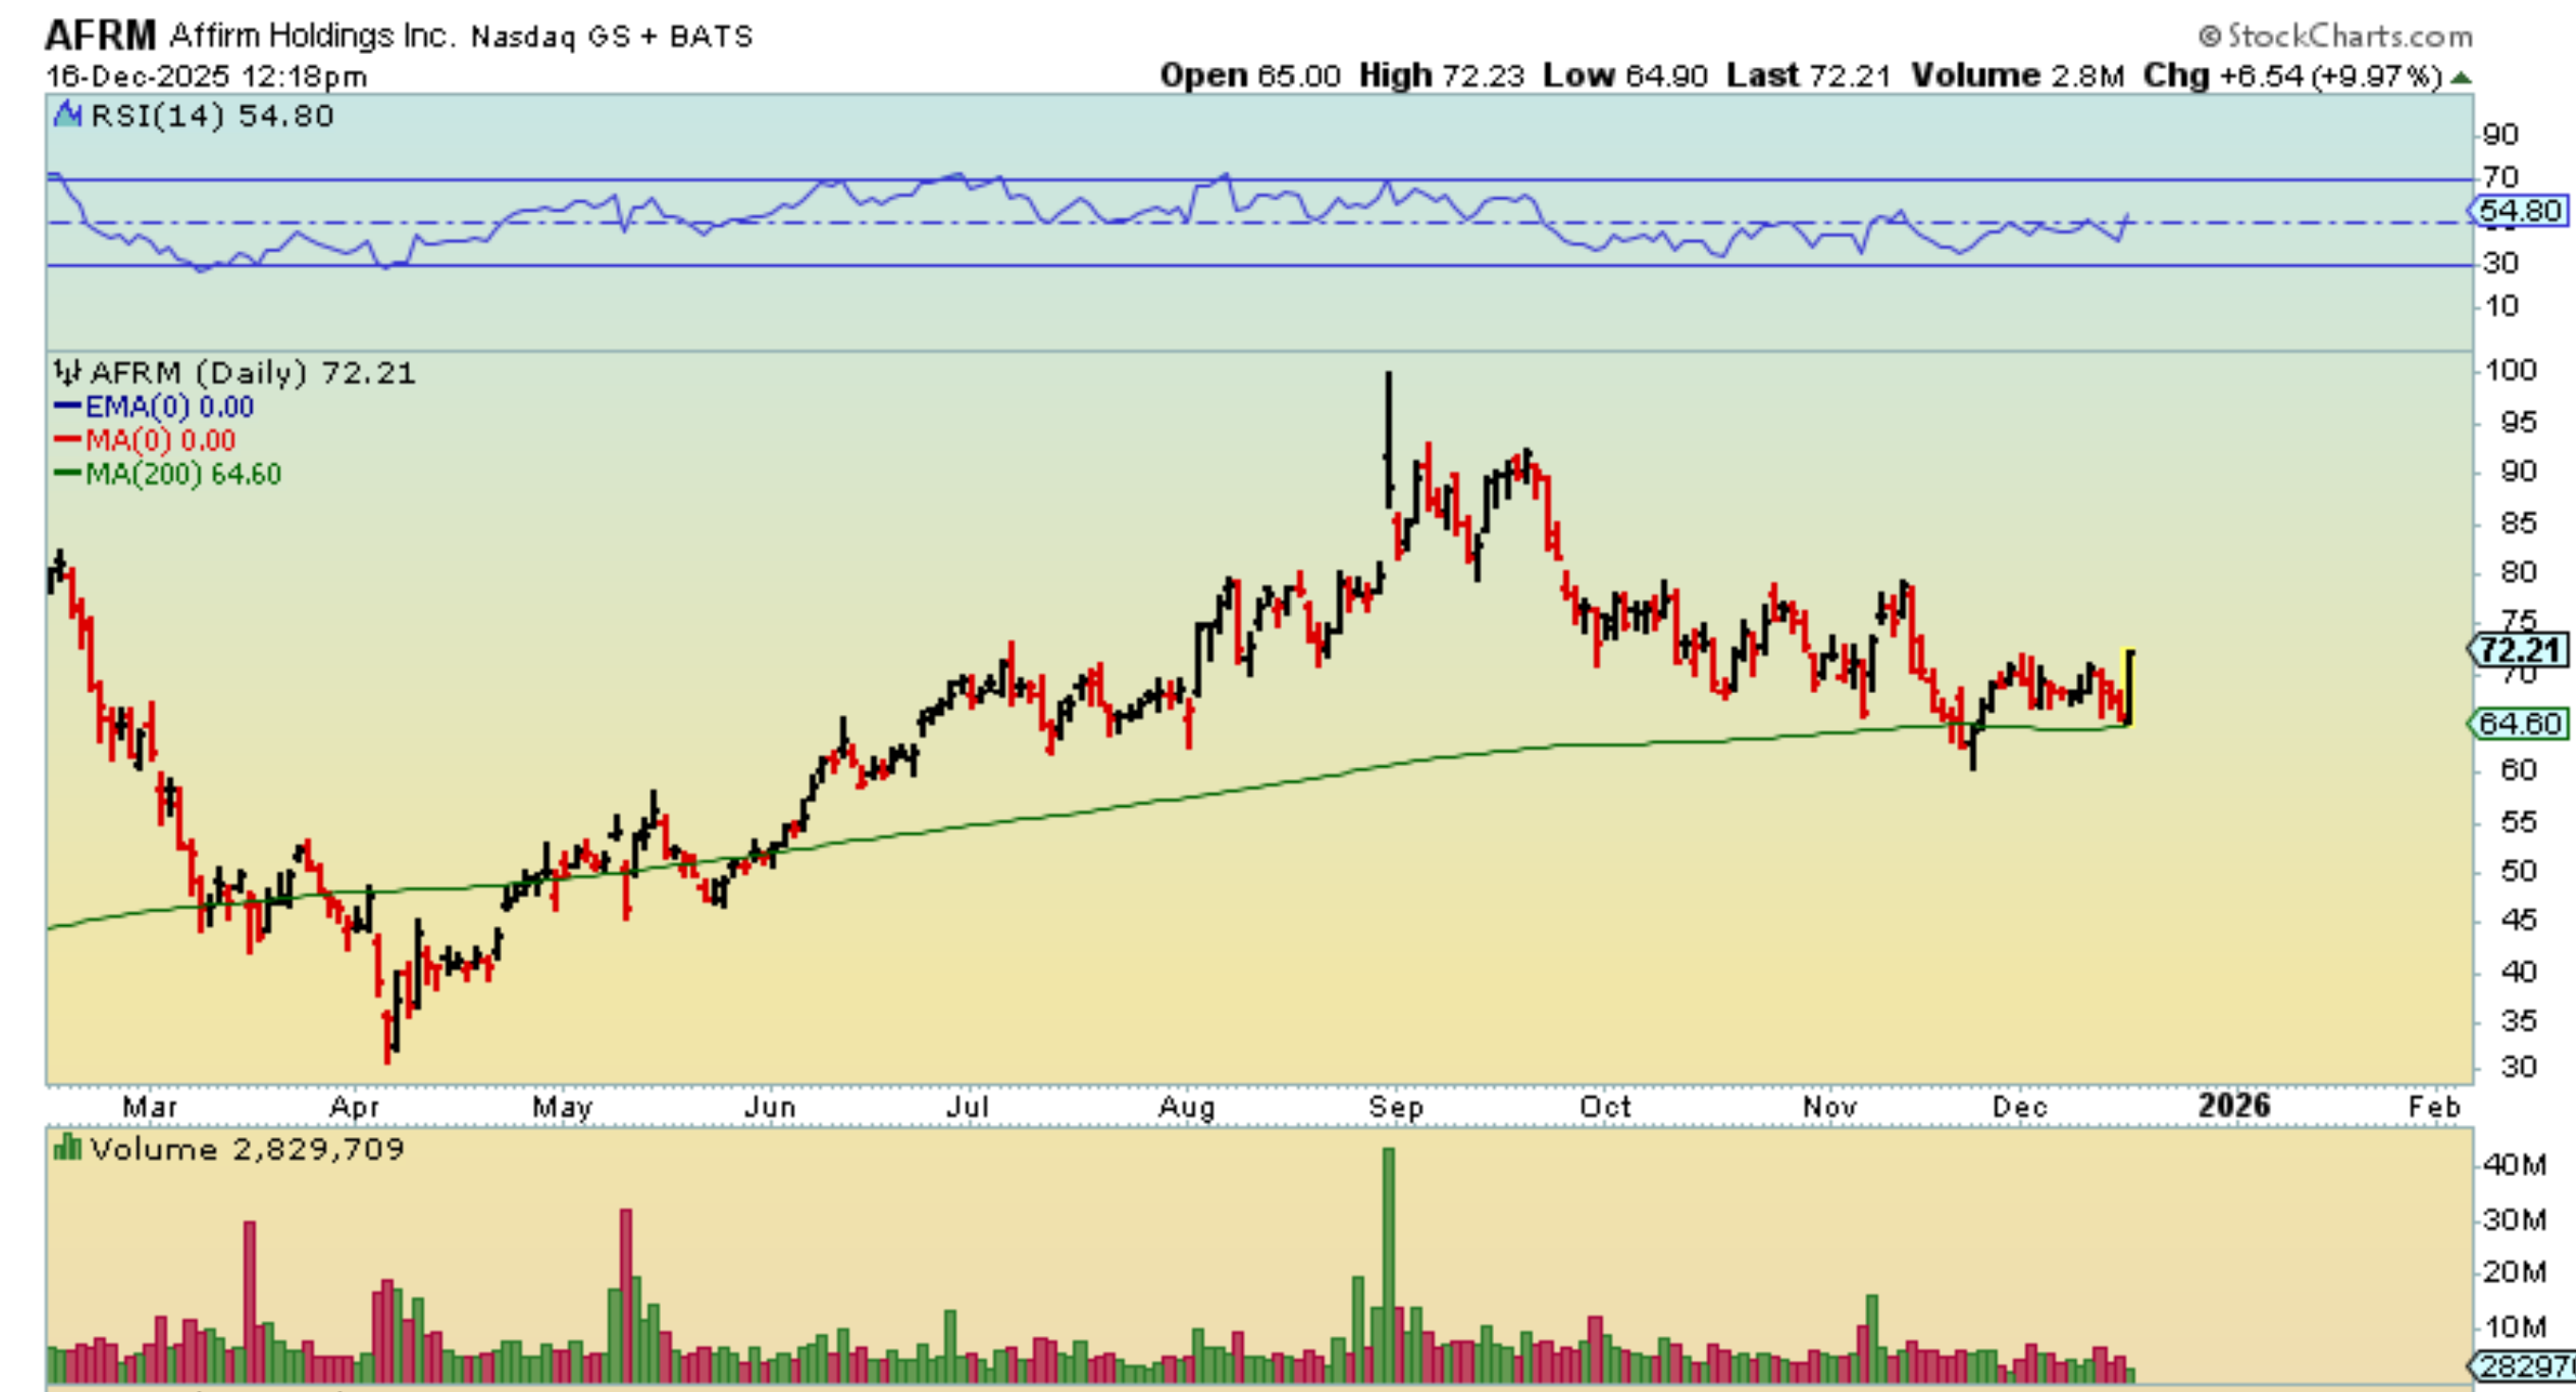Click the RSI indicator icon
2576x1392 pixels.
pyautogui.click(x=67, y=115)
